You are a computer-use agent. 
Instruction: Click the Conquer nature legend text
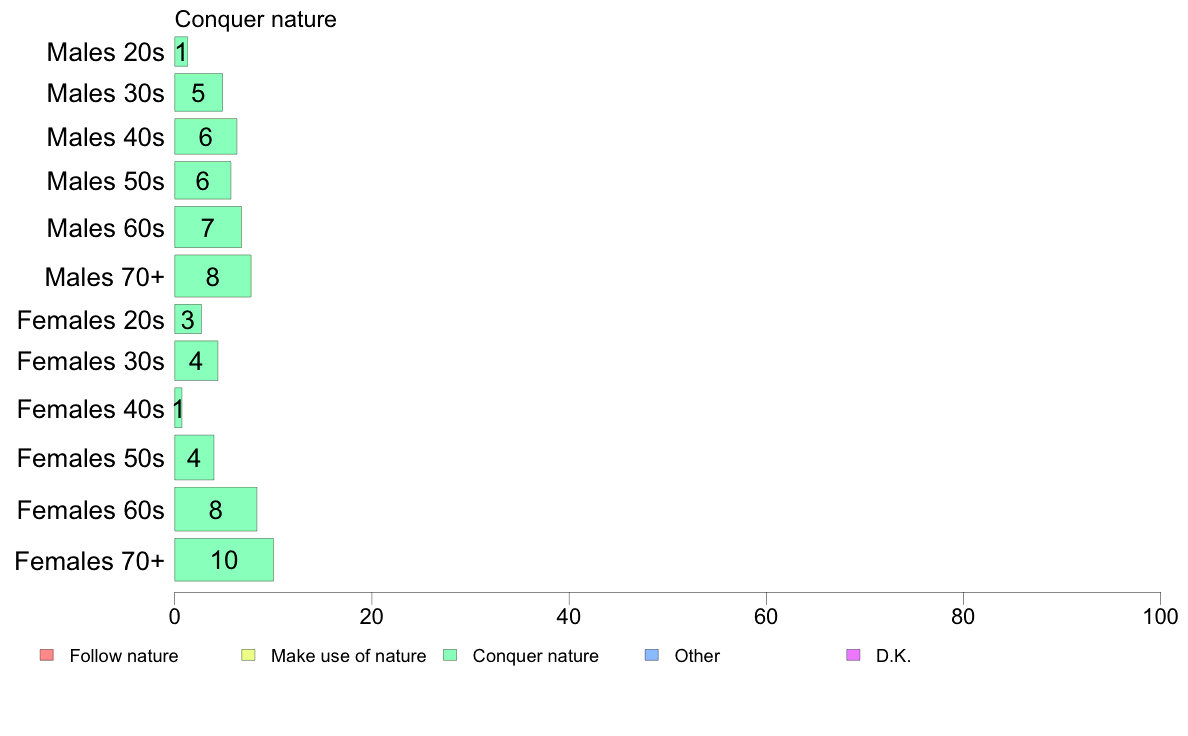coord(535,656)
